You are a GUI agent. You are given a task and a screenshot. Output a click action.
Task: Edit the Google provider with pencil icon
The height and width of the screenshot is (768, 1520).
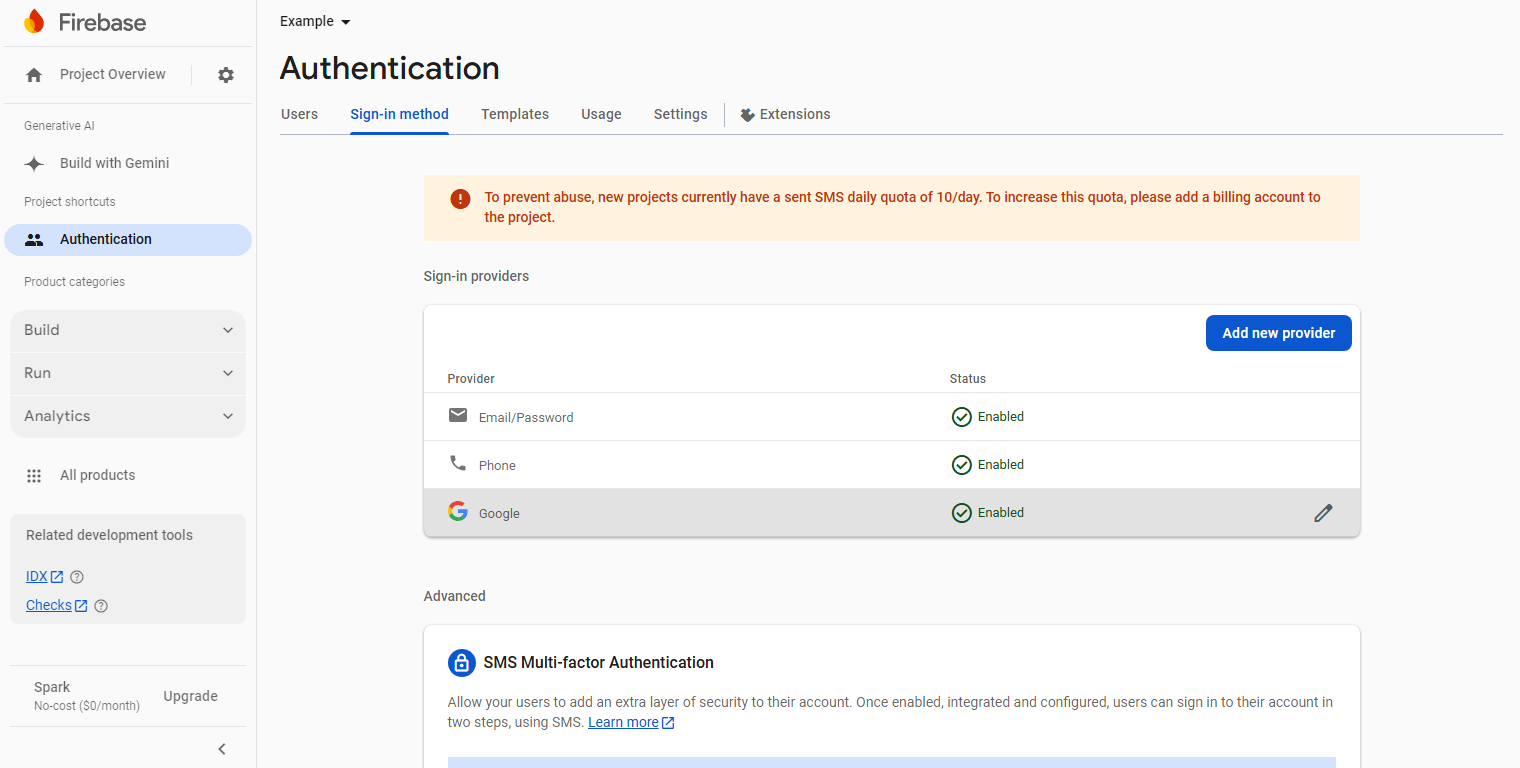click(1323, 513)
